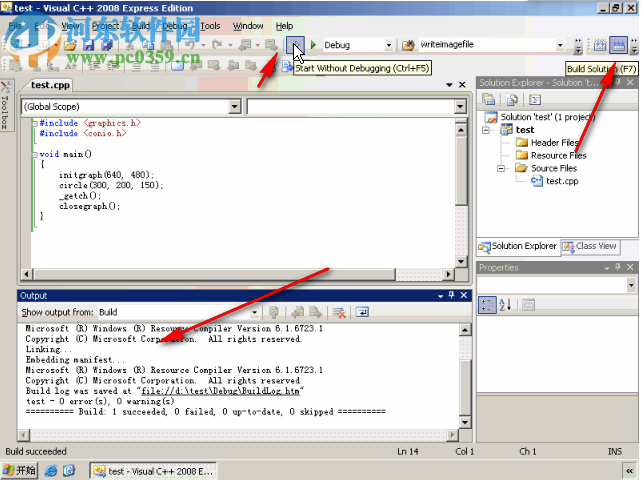The height and width of the screenshot is (480, 641).
Task: Click the Find in Files icon beside writeimagefile
Action: click(x=408, y=45)
